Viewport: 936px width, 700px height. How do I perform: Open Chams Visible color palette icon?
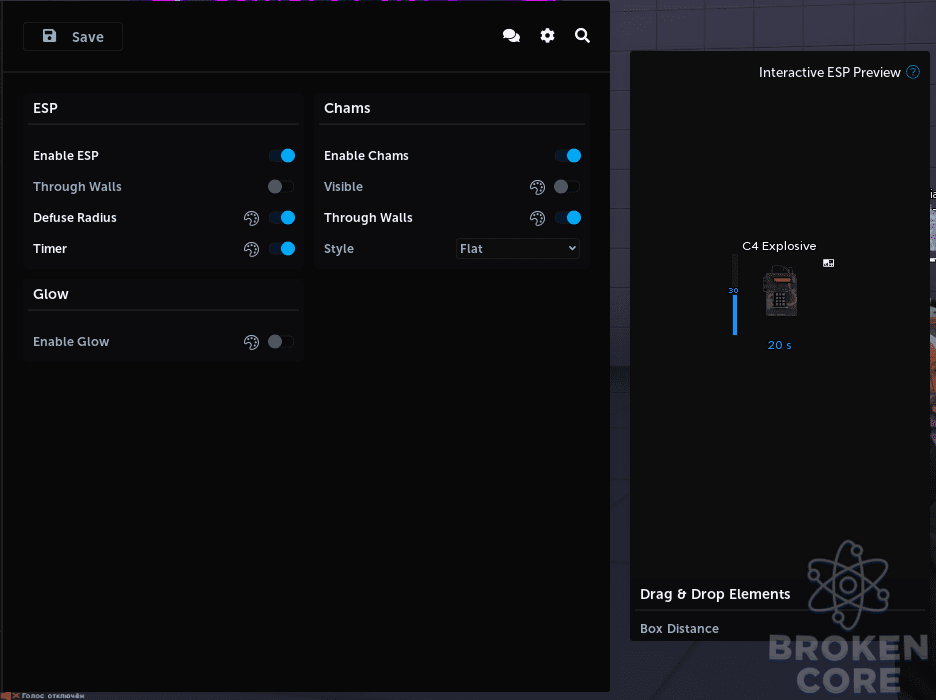click(537, 187)
